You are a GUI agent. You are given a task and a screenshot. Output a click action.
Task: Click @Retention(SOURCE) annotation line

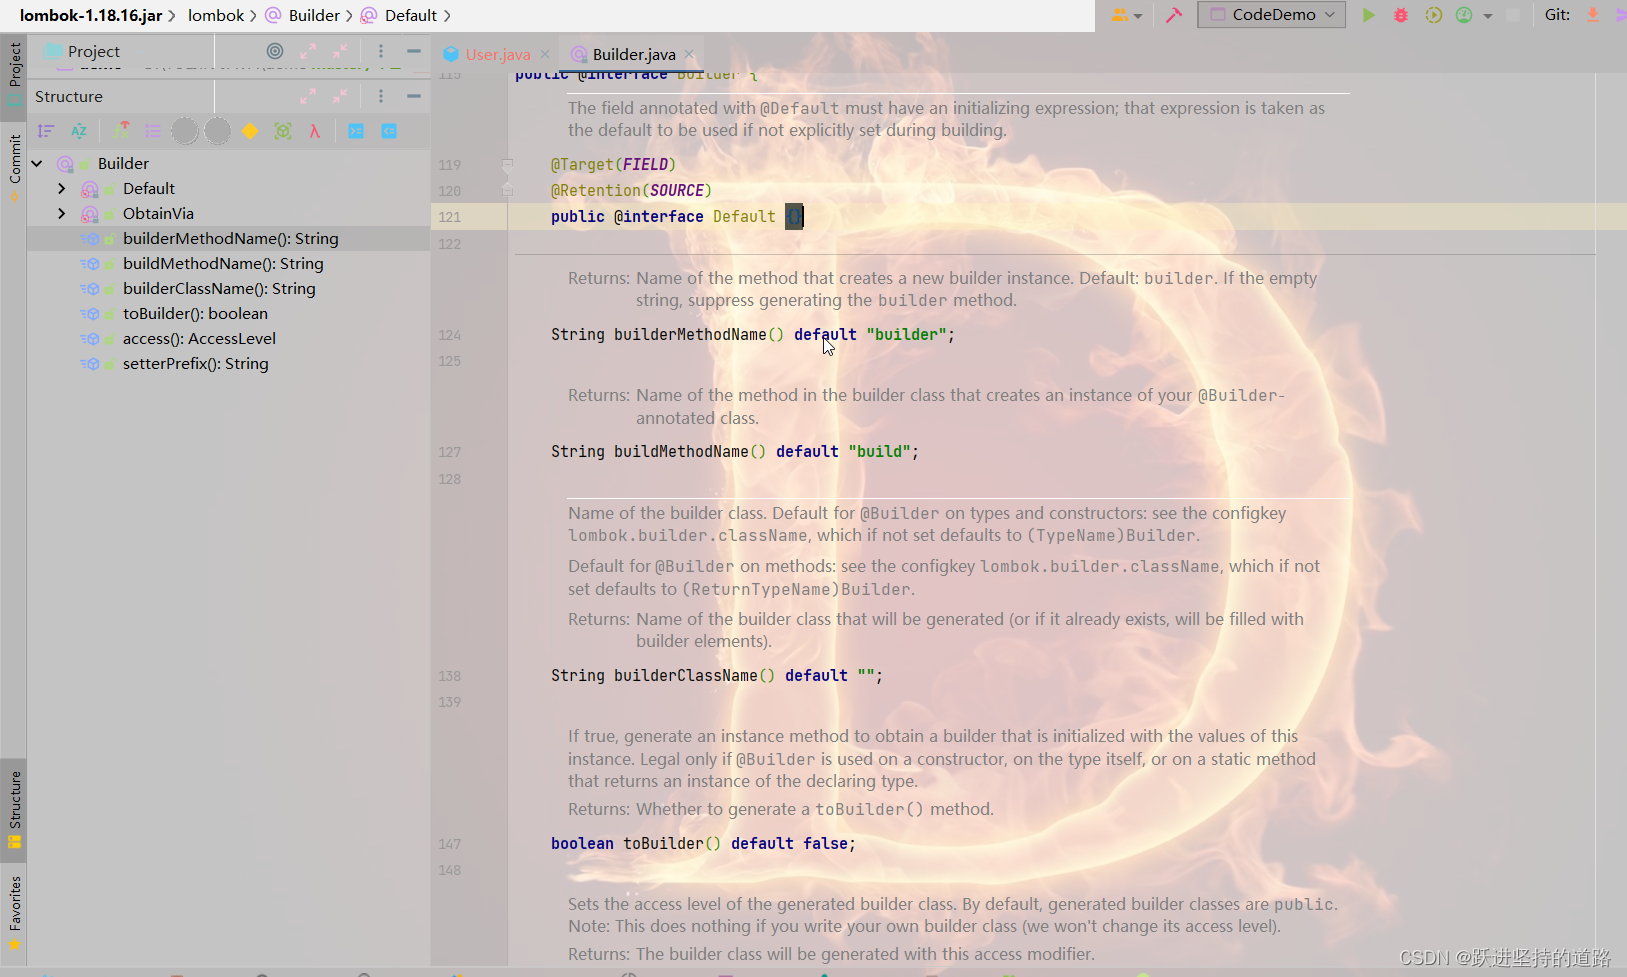pos(631,190)
